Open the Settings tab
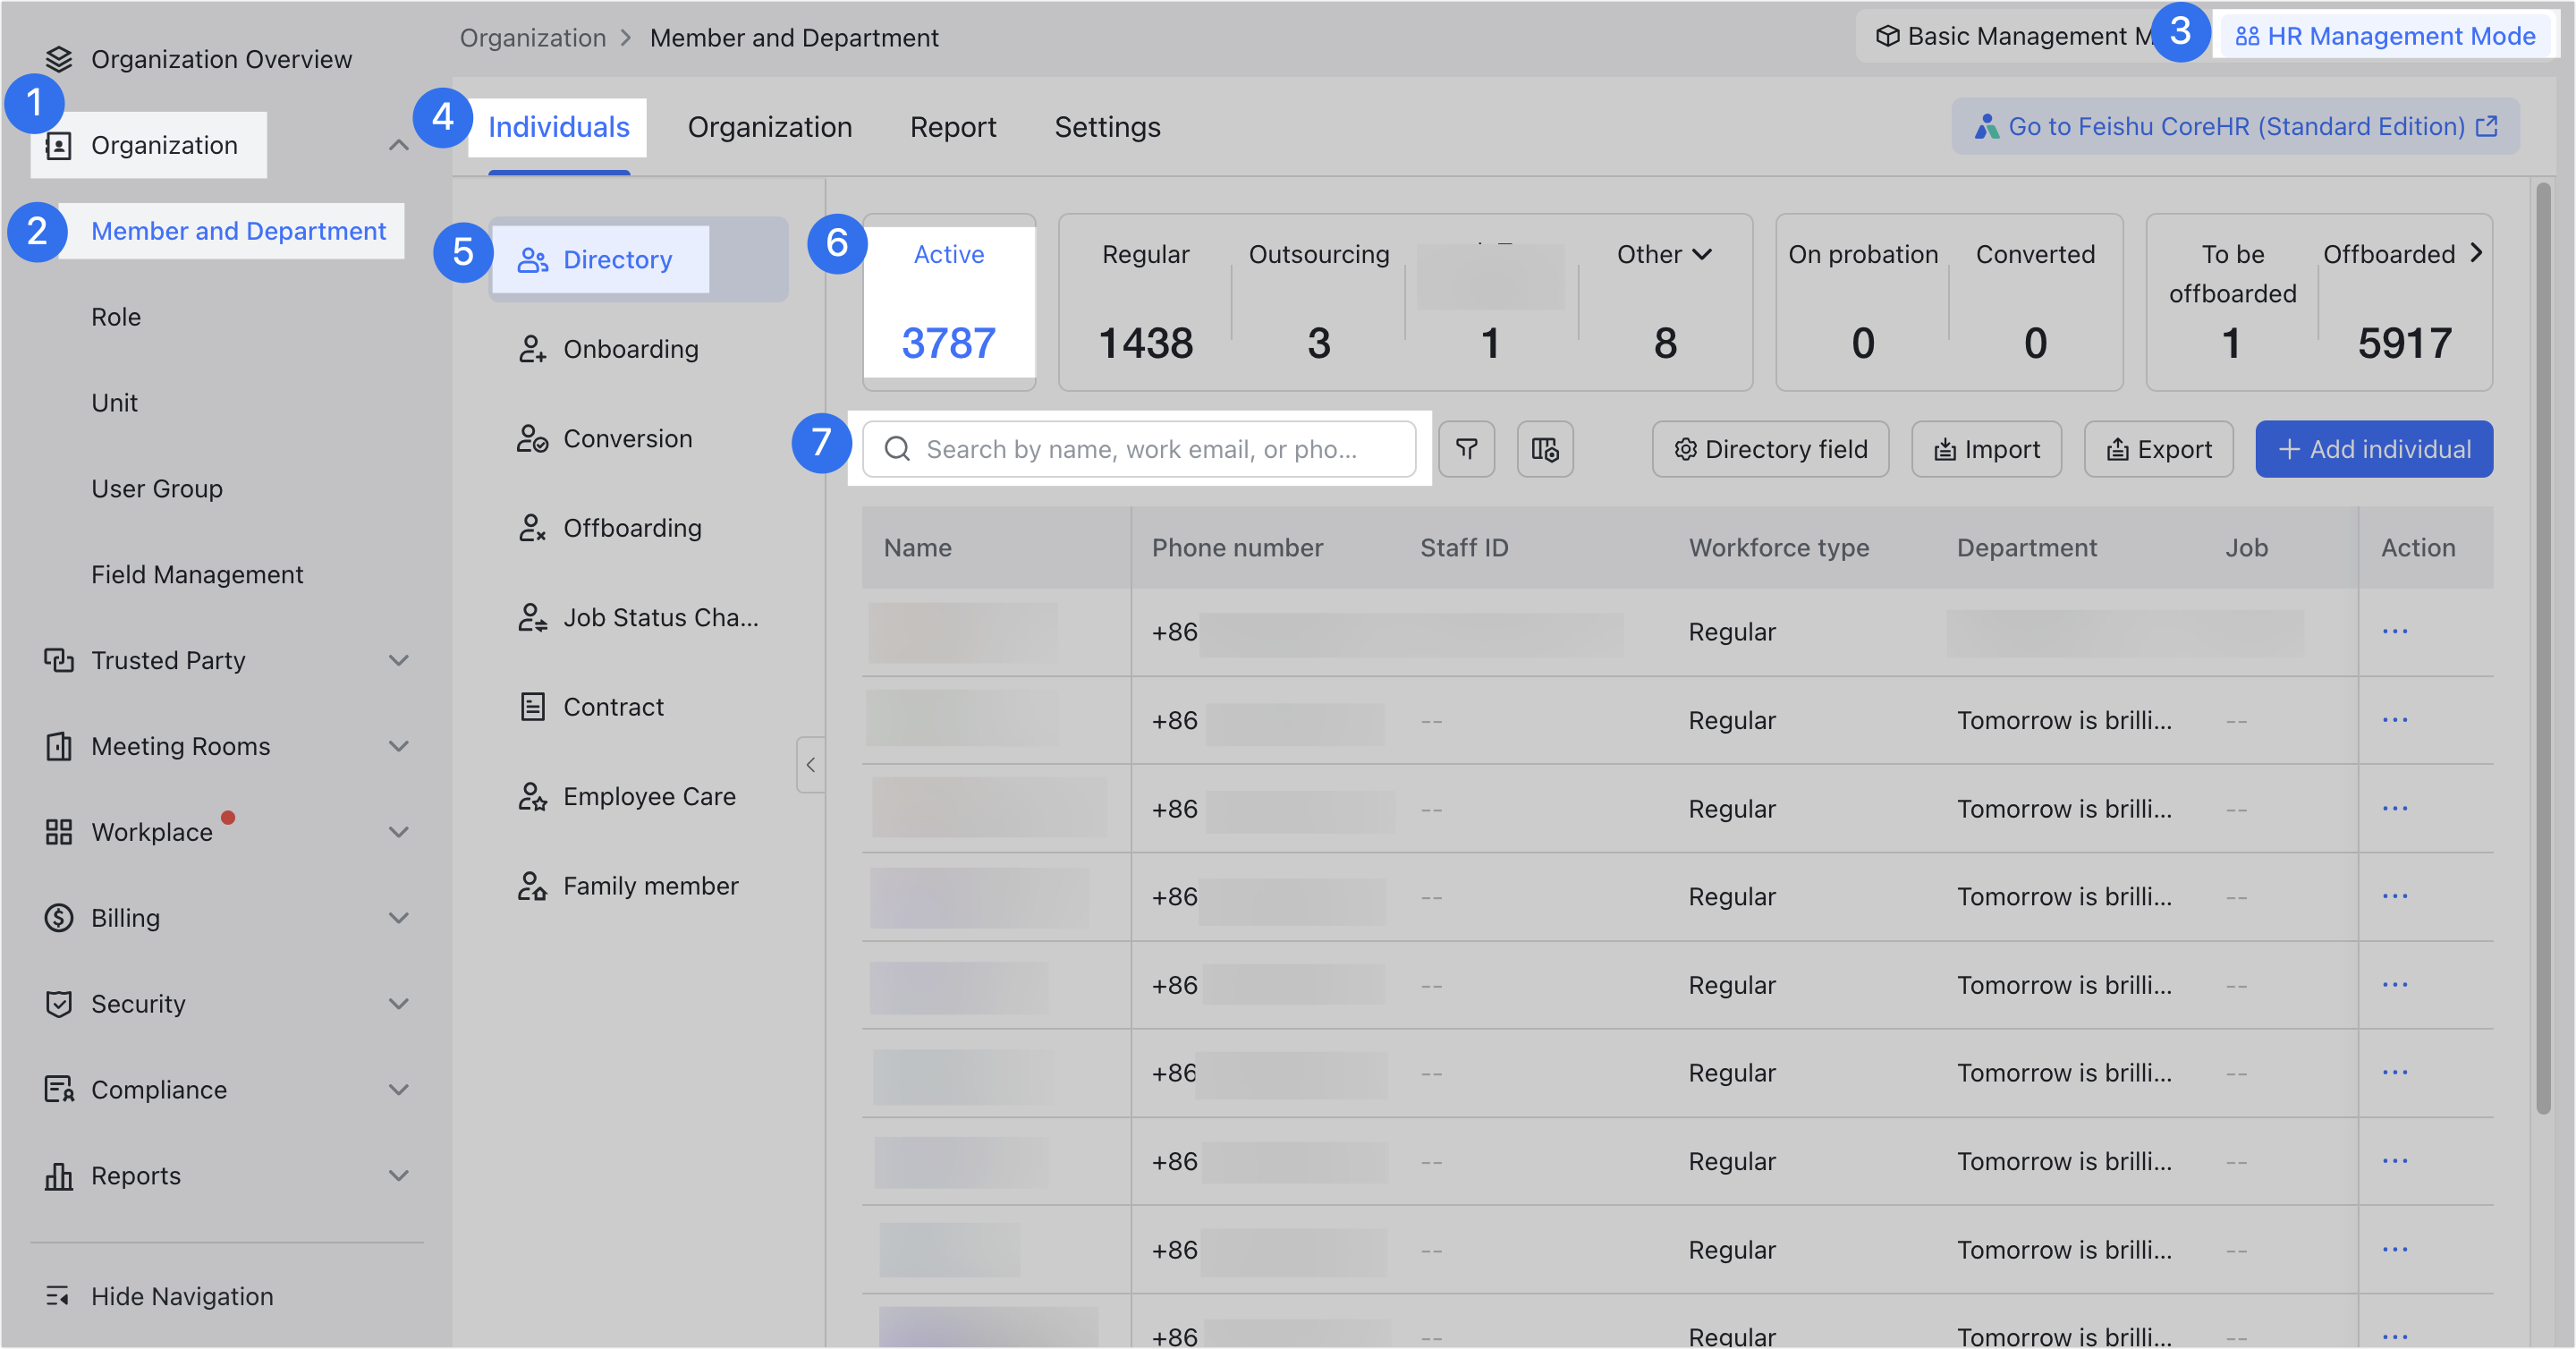Viewport: 2576px width, 1349px height. point(1107,127)
